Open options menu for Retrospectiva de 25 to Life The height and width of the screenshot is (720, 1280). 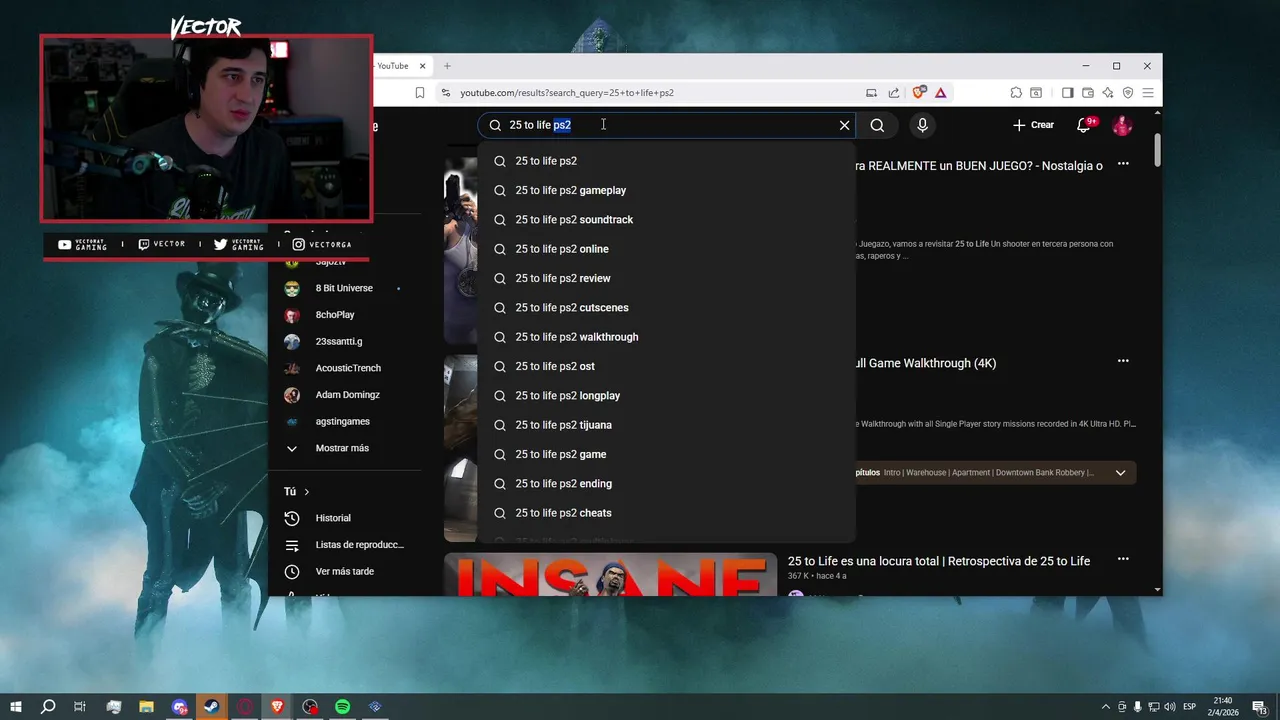(1123, 559)
